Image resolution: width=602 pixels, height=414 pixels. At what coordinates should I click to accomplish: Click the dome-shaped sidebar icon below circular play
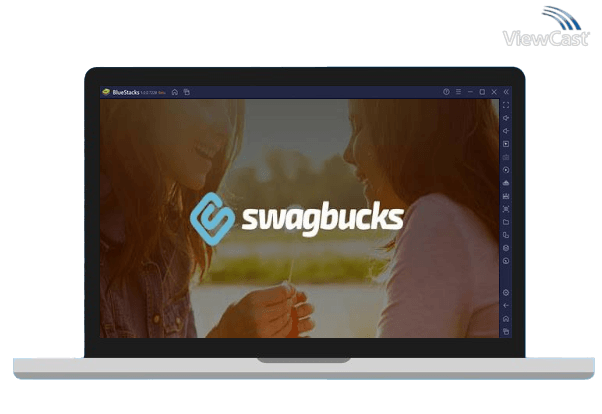pos(506,183)
